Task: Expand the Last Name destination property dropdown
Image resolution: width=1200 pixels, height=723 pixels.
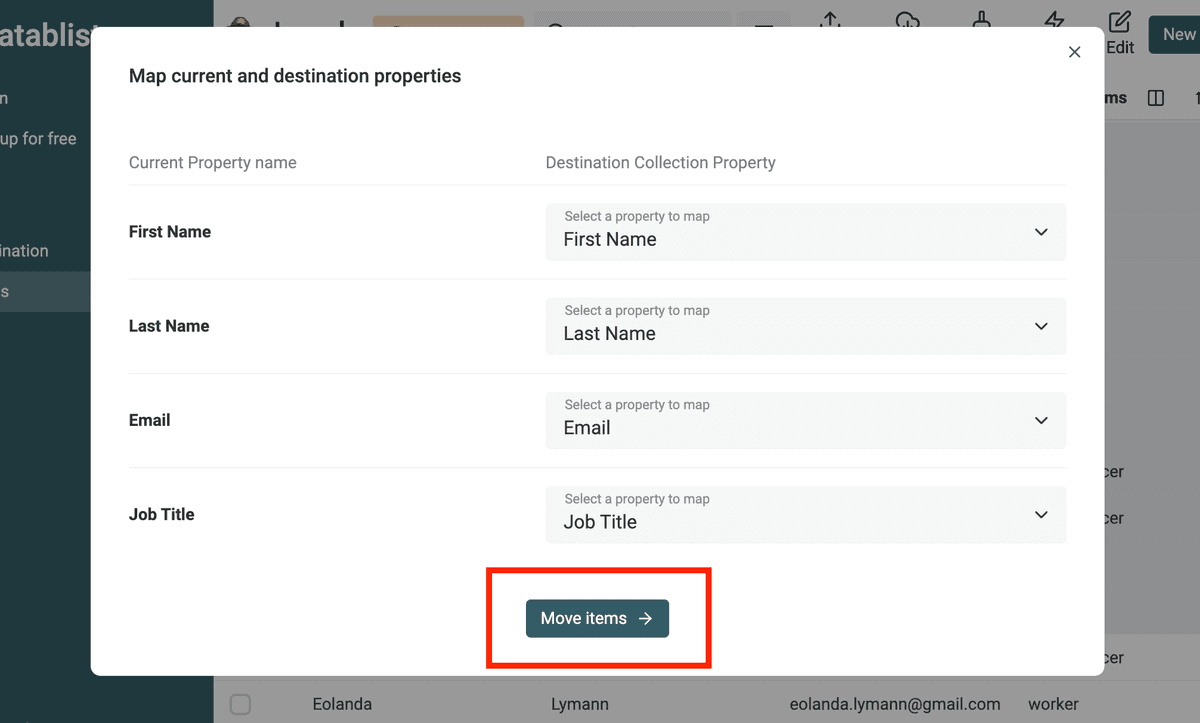Action: (x=805, y=326)
